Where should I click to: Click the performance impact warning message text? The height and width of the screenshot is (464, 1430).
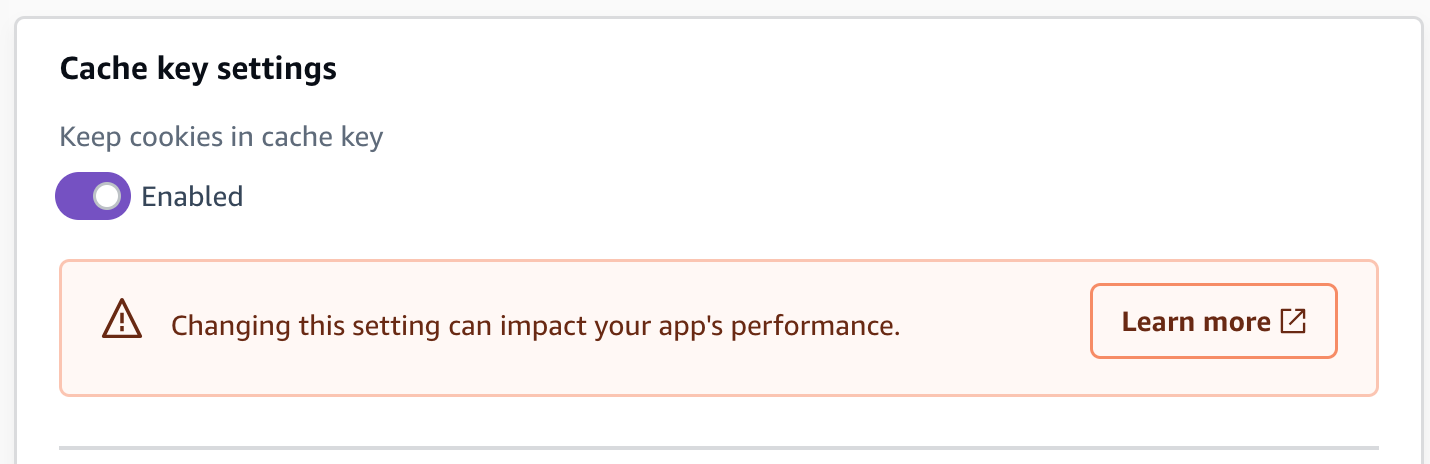click(x=535, y=325)
